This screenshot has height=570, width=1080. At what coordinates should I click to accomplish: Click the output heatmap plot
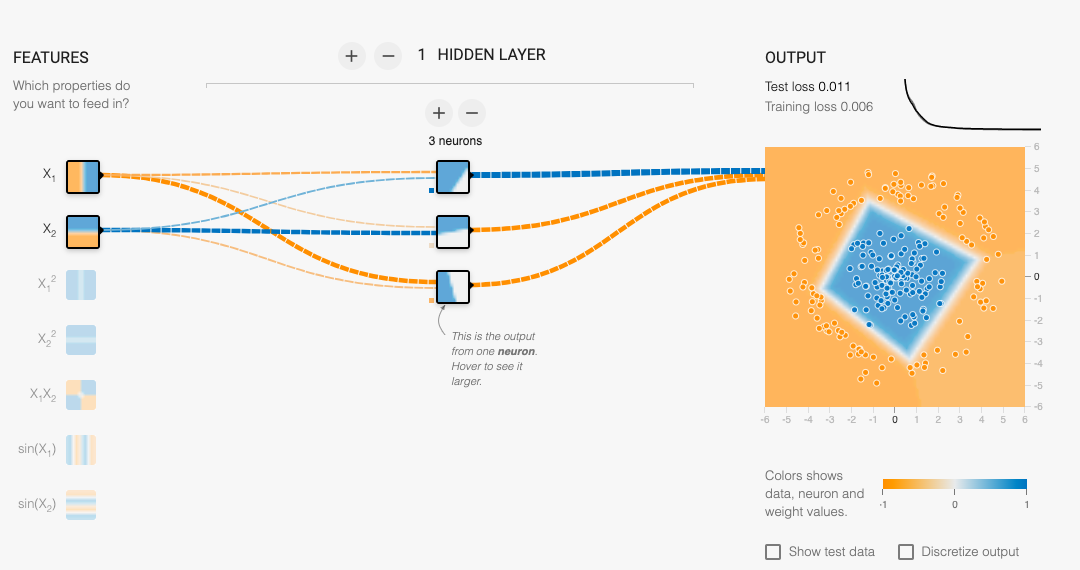[x=895, y=277]
